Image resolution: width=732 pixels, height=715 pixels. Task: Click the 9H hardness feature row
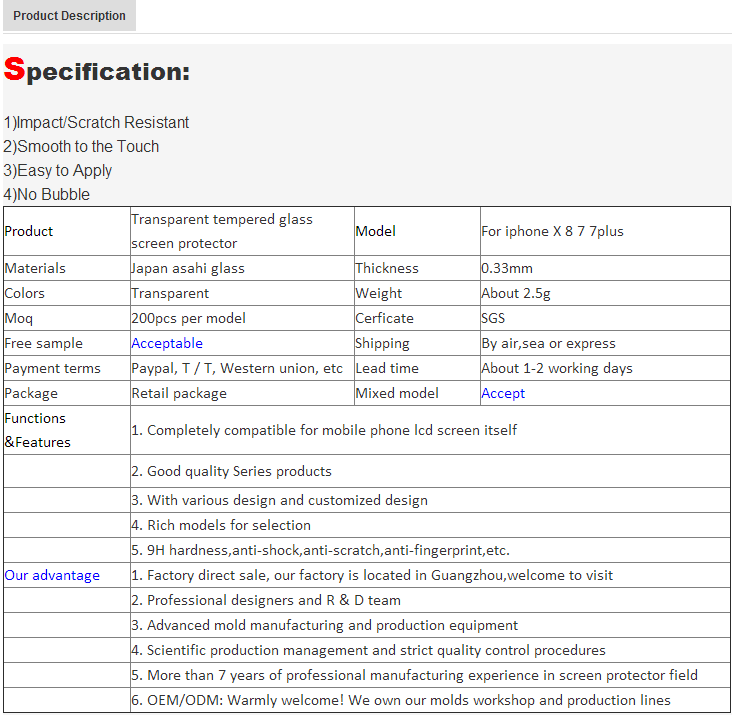[x=430, y=550]
